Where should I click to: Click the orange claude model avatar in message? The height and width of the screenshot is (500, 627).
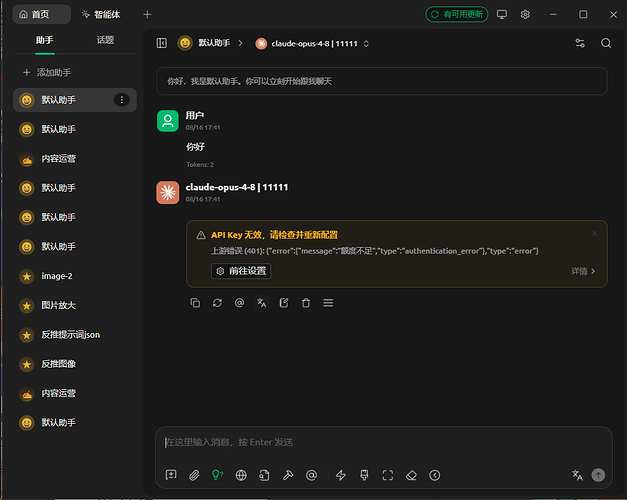pyautogui.click(x=168, y=192)
